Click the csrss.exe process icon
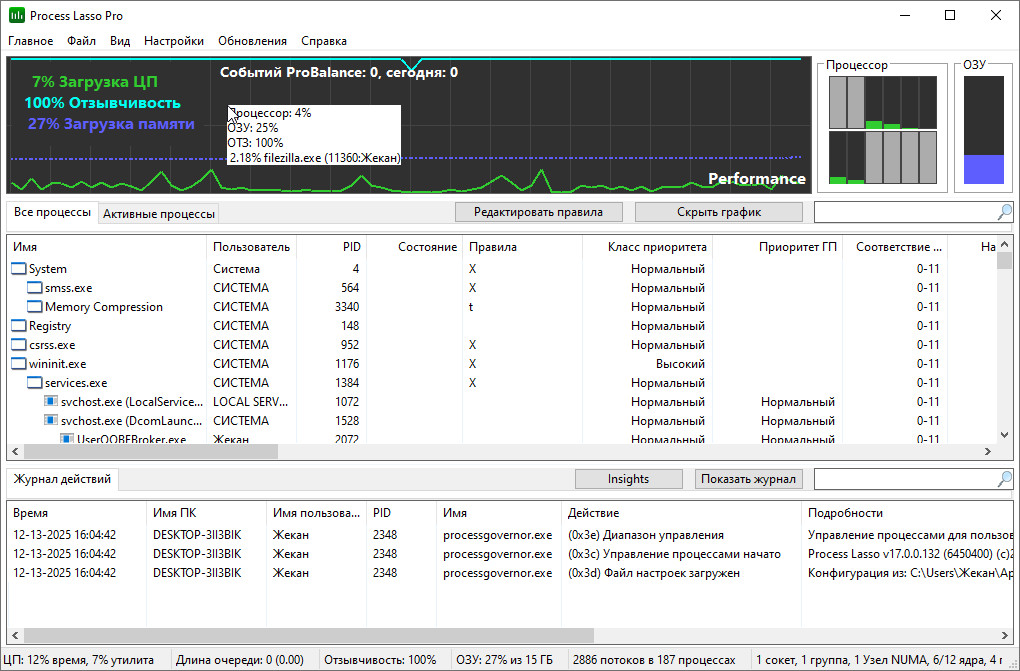This screenshot has height=671, width=1020. pos(19,345)
